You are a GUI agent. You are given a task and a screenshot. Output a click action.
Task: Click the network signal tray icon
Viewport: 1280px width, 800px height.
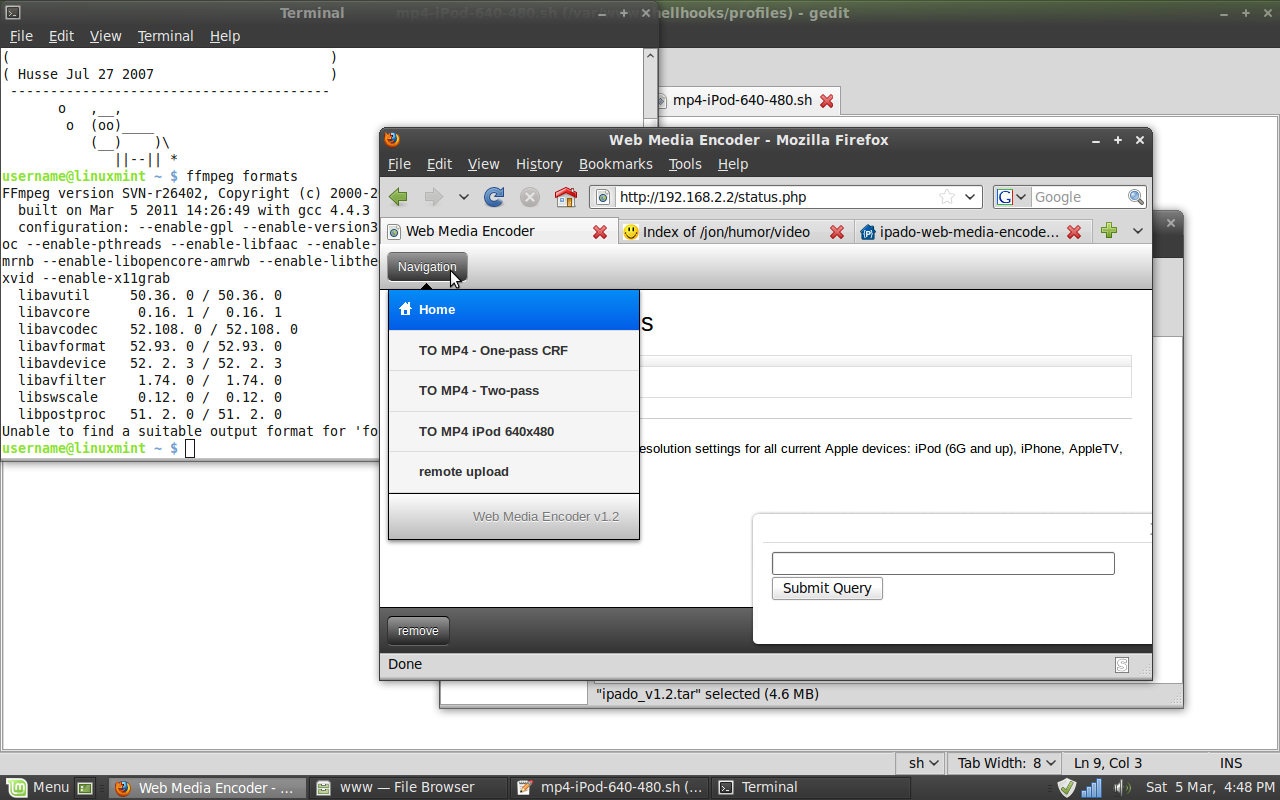1092,787
